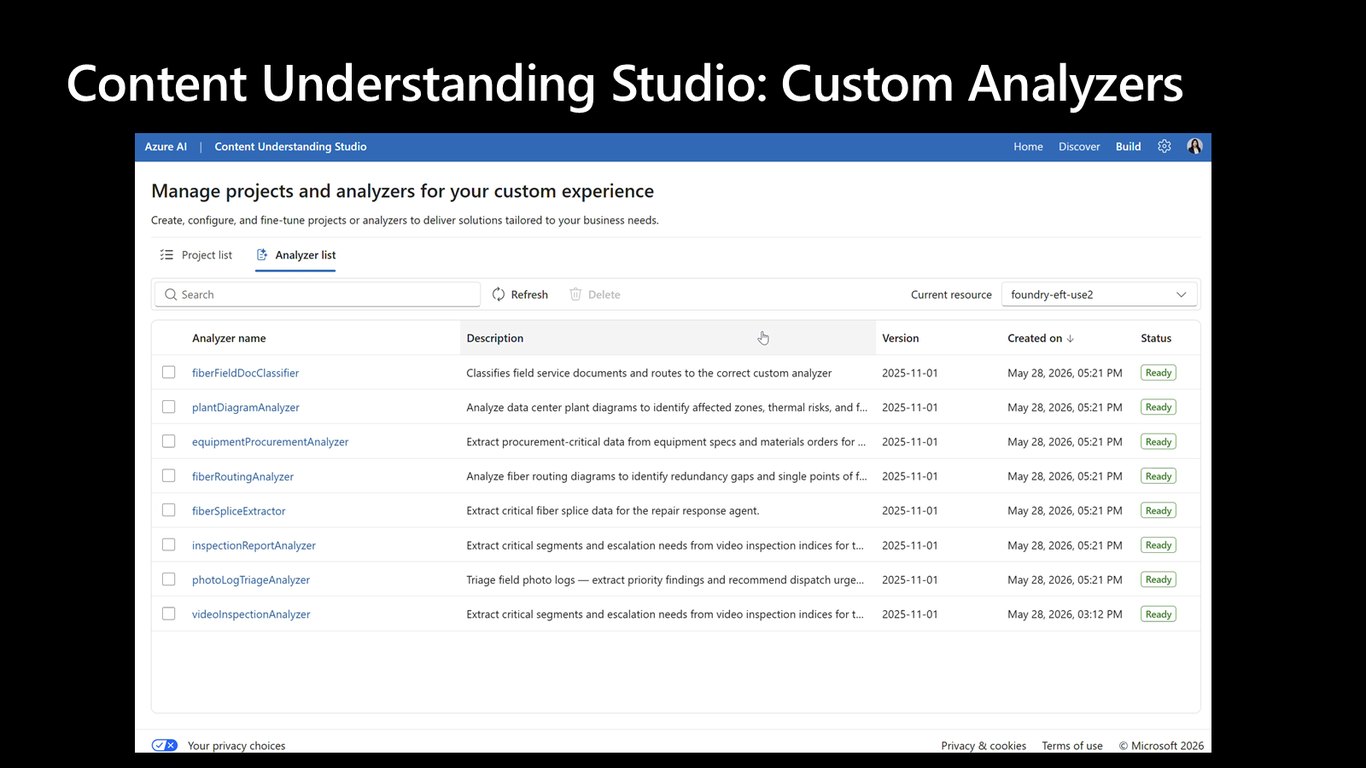Toggle the privacy choices switch
This screenshot has height=768, width=1366.
pos(164,745)
